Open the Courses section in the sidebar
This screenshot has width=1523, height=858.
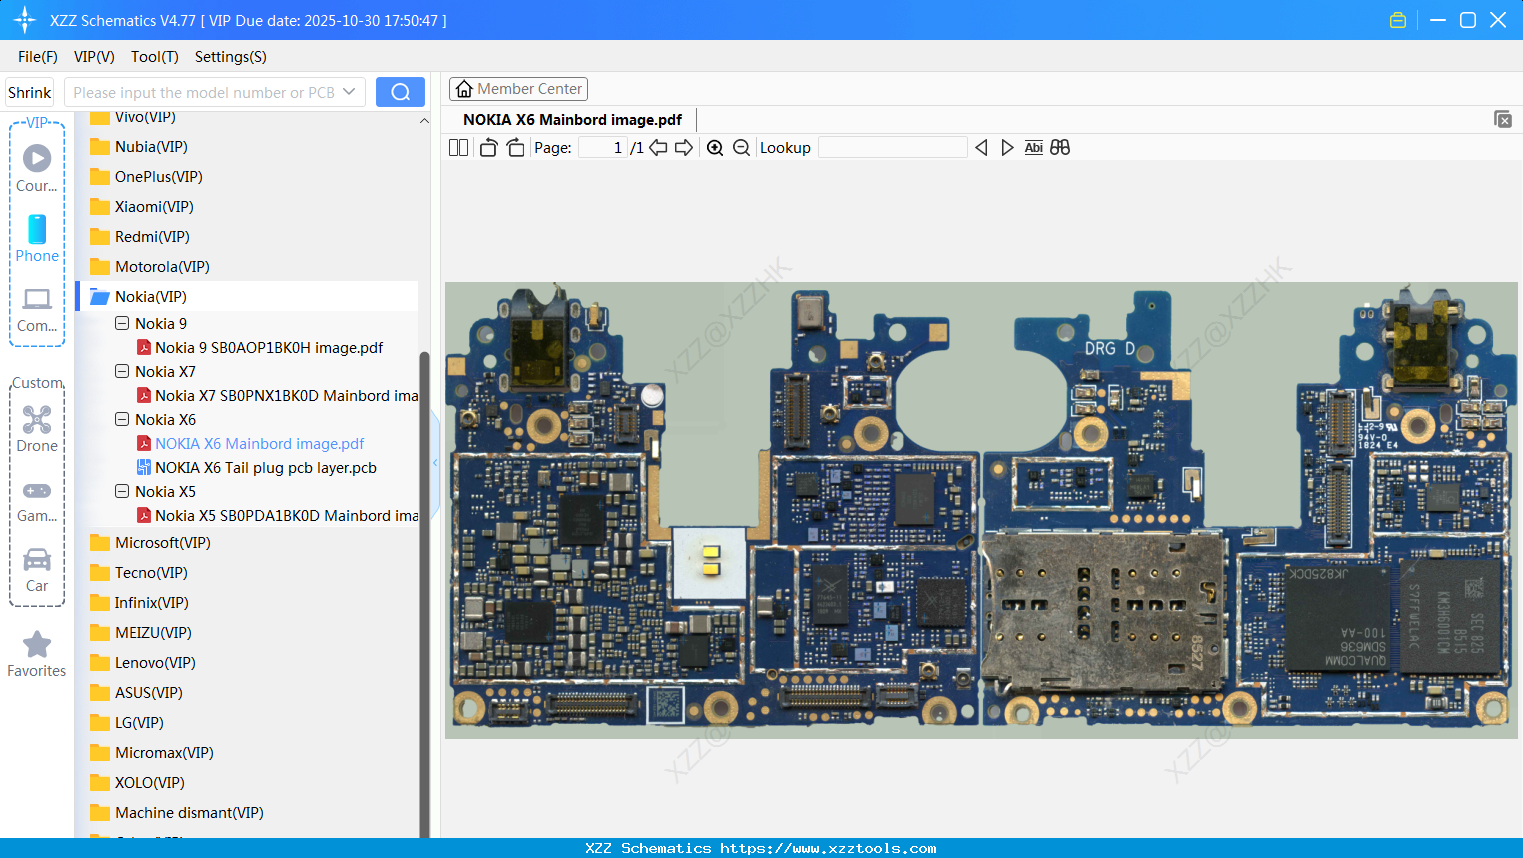tap(37, 168)
